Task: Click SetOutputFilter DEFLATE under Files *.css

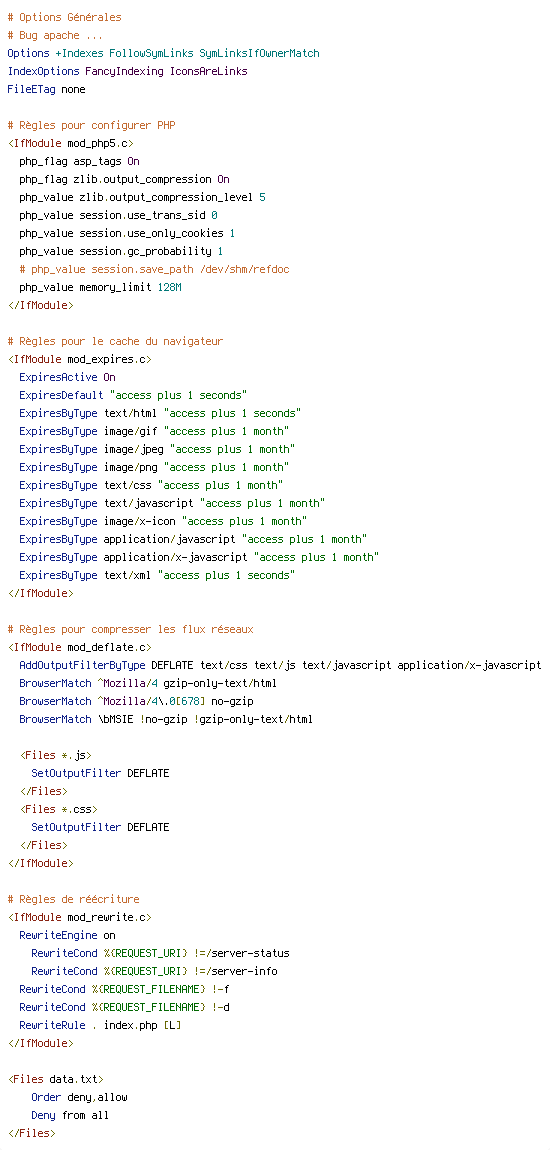Action: tap(100, 827)
